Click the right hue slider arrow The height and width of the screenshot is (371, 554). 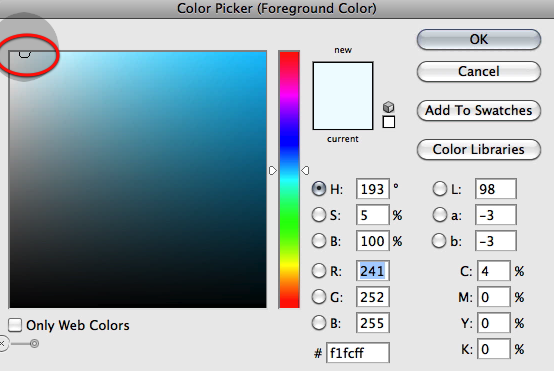click(305, 171)
